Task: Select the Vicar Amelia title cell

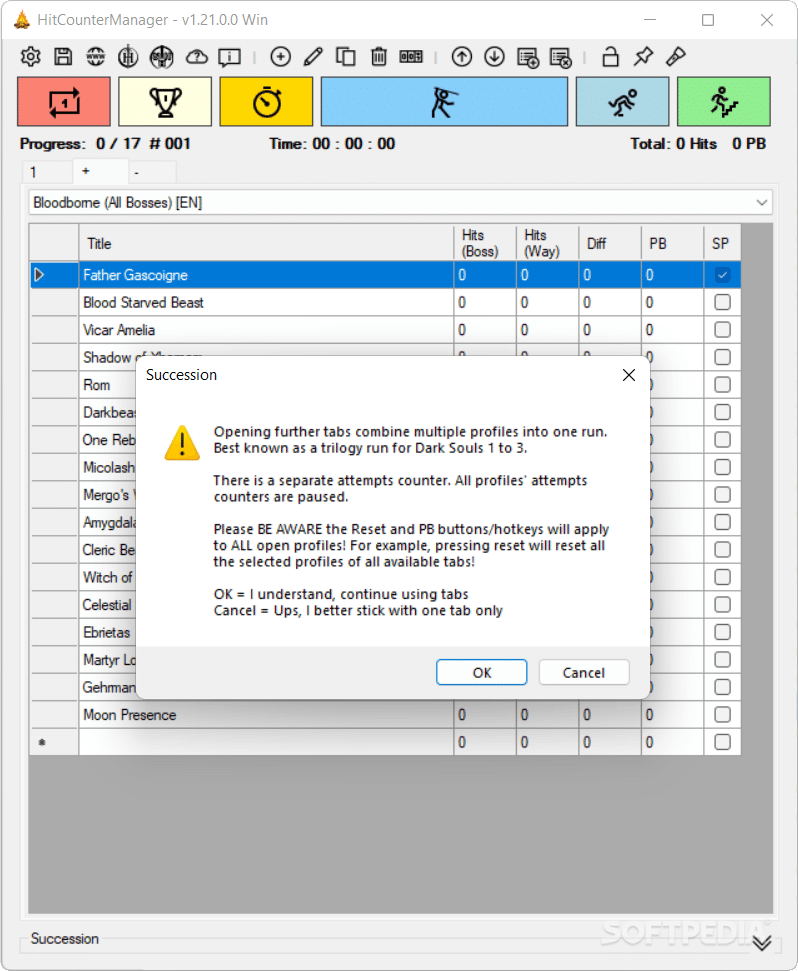Action: coord(266,330)
